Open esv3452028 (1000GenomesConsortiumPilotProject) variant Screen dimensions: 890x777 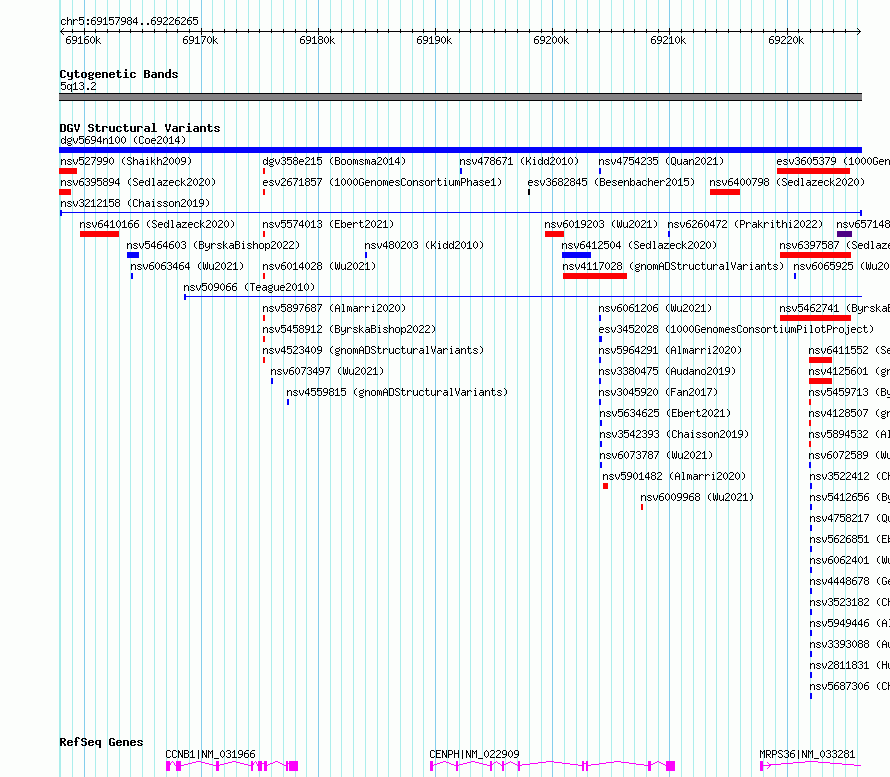(736, 329)
